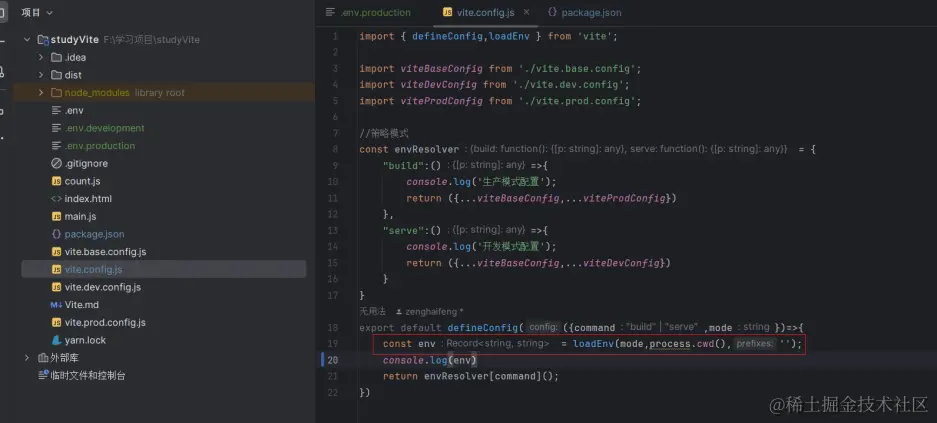Click the config: inlay hint on line 18
This screenshot has height=423, width=937.
click(544, 327)
